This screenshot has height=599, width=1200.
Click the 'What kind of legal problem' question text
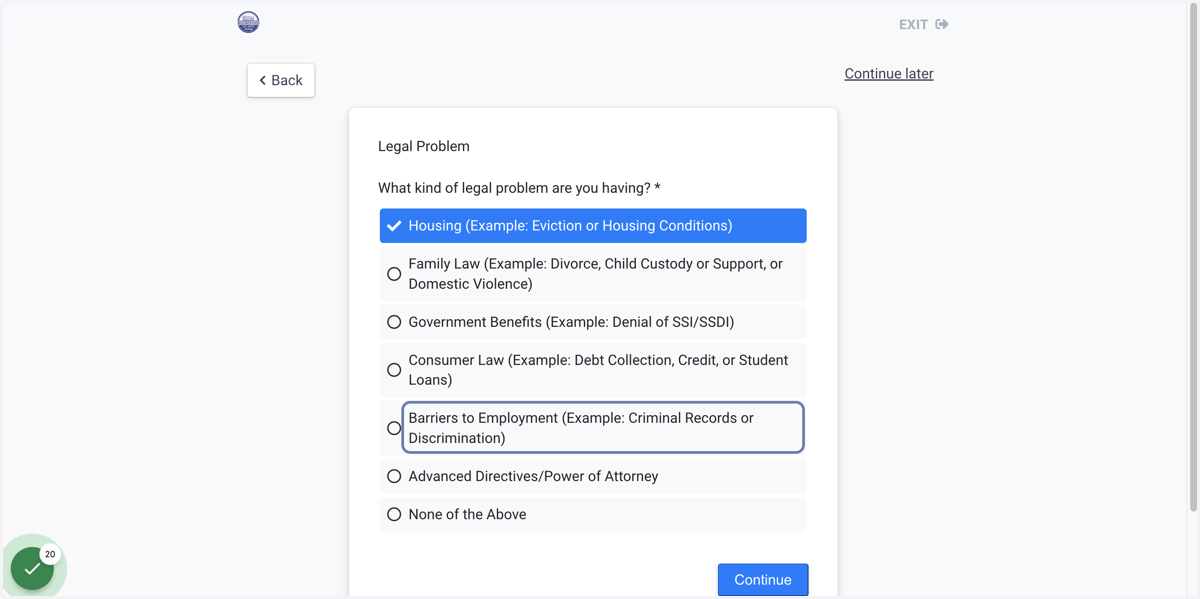[519, 188]
